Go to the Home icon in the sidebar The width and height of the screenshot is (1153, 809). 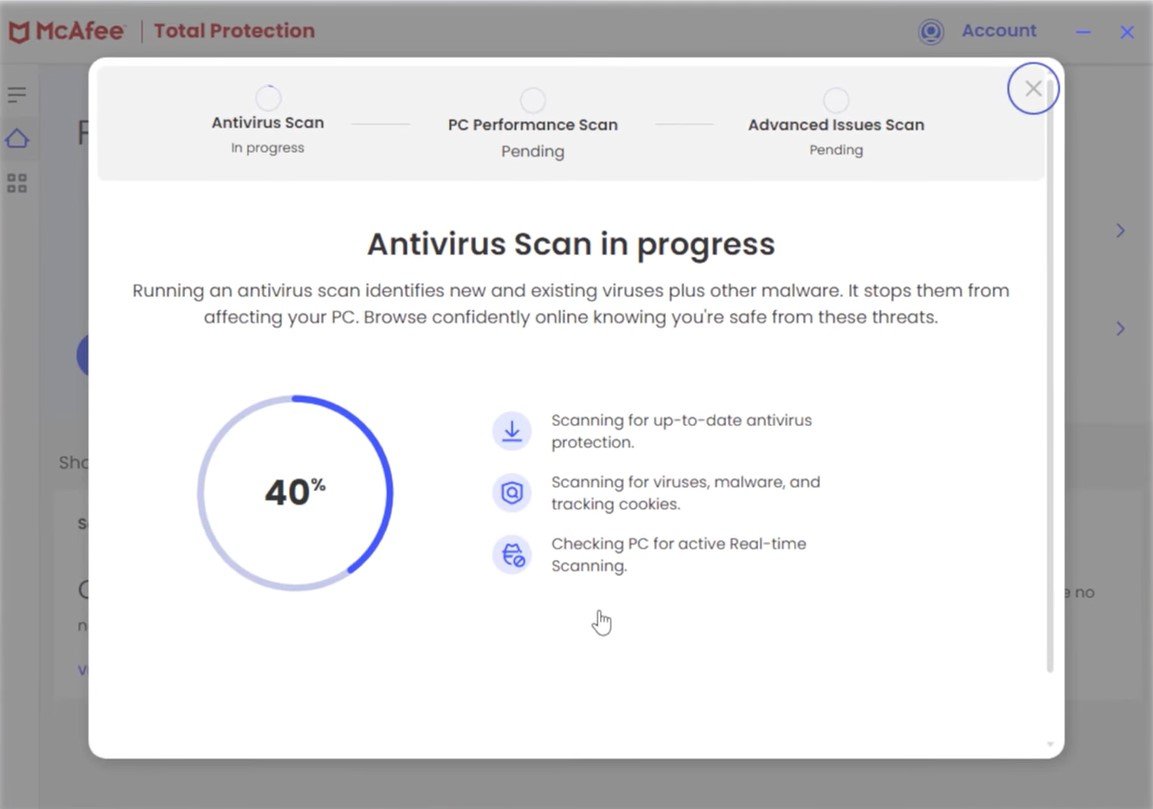[x=17, y=139]
